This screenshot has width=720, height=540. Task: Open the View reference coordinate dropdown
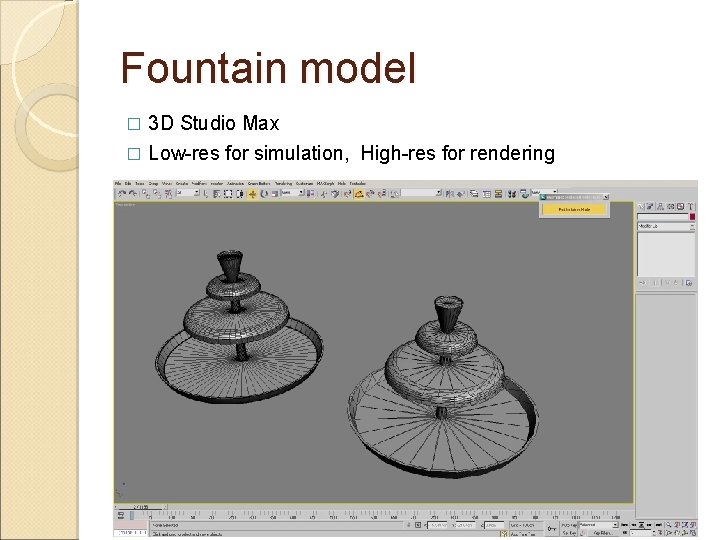click(292, 193)
